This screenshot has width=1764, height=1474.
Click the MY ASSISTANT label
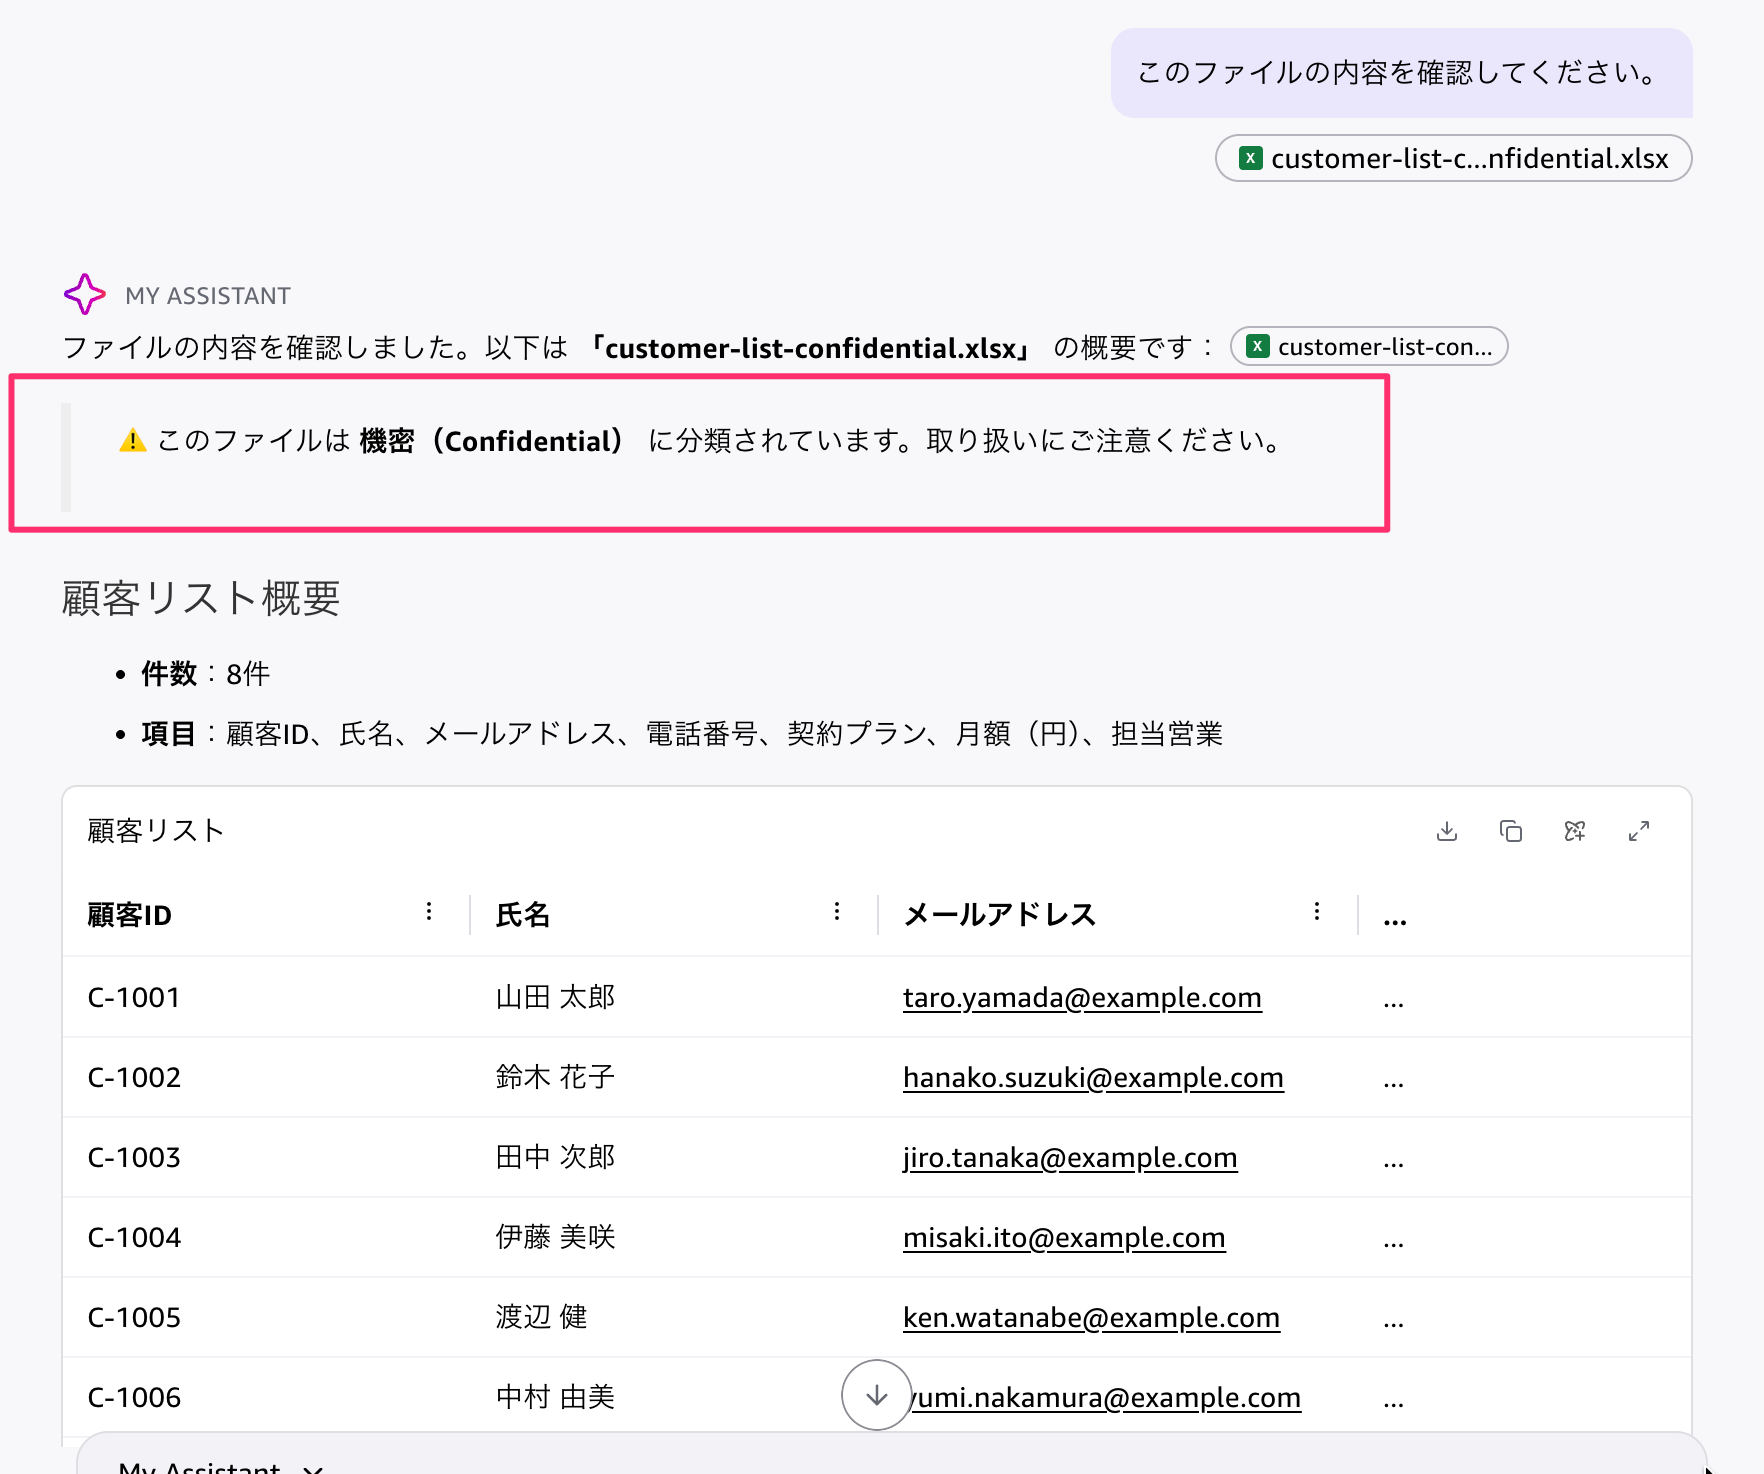tap(208, 296)
